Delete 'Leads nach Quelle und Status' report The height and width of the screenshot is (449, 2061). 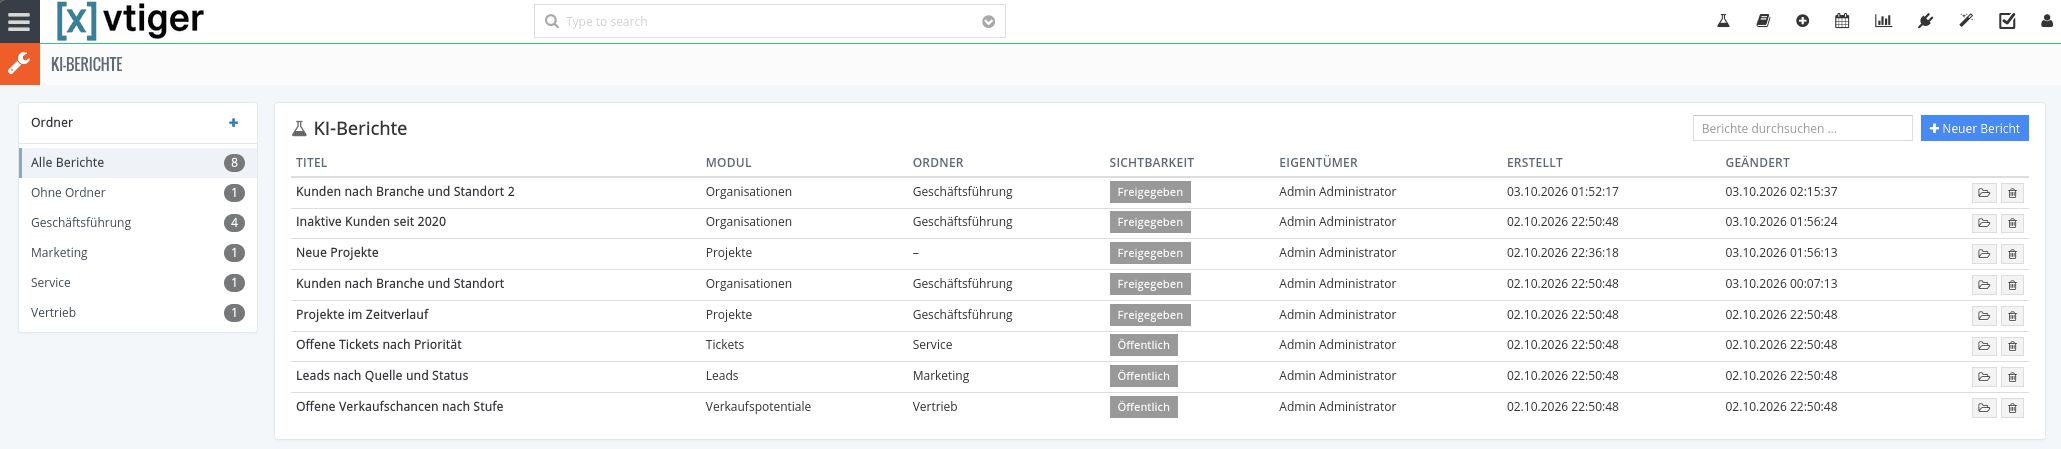[x=2012, y=377]
